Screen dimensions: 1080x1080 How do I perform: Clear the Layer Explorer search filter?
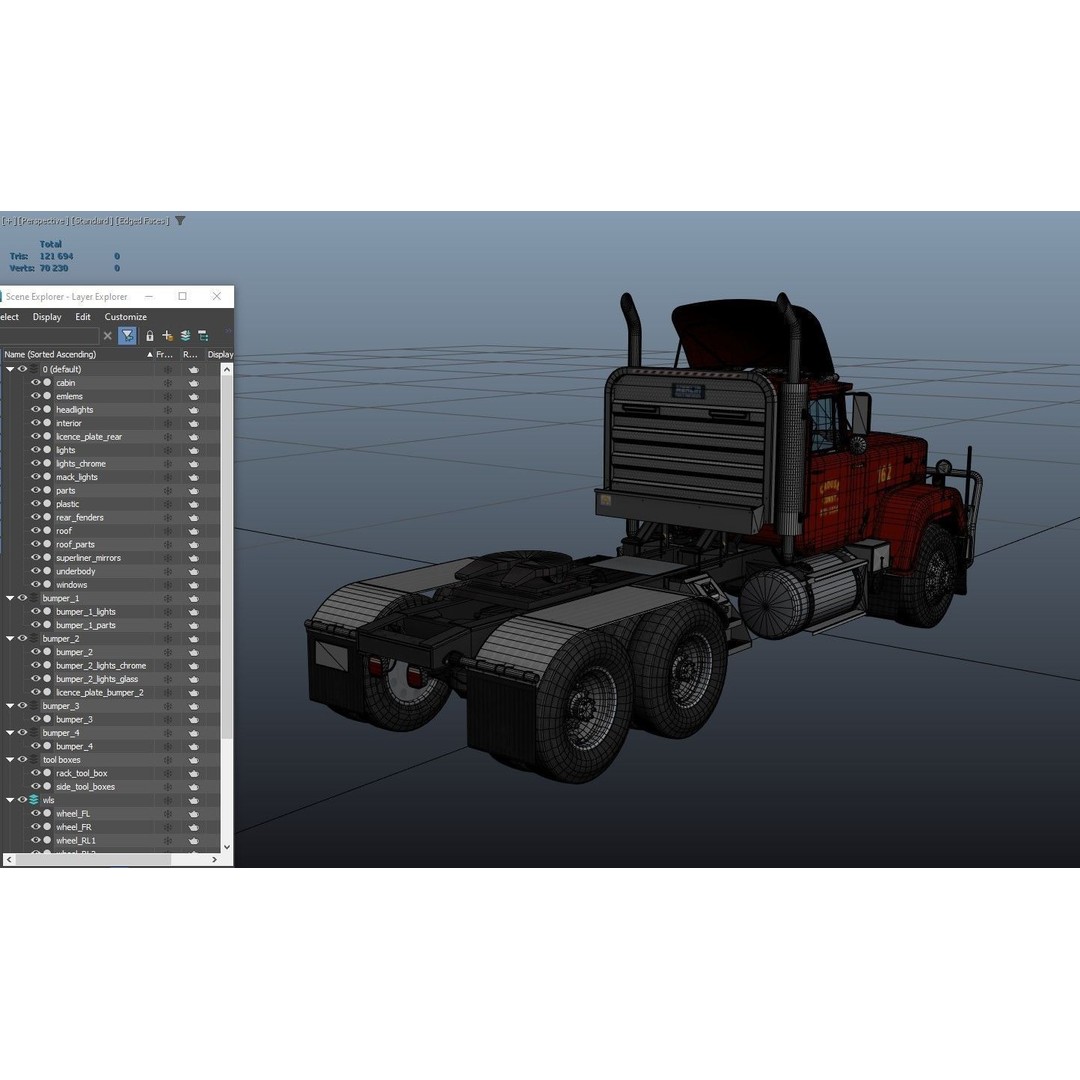click(107, 336)
